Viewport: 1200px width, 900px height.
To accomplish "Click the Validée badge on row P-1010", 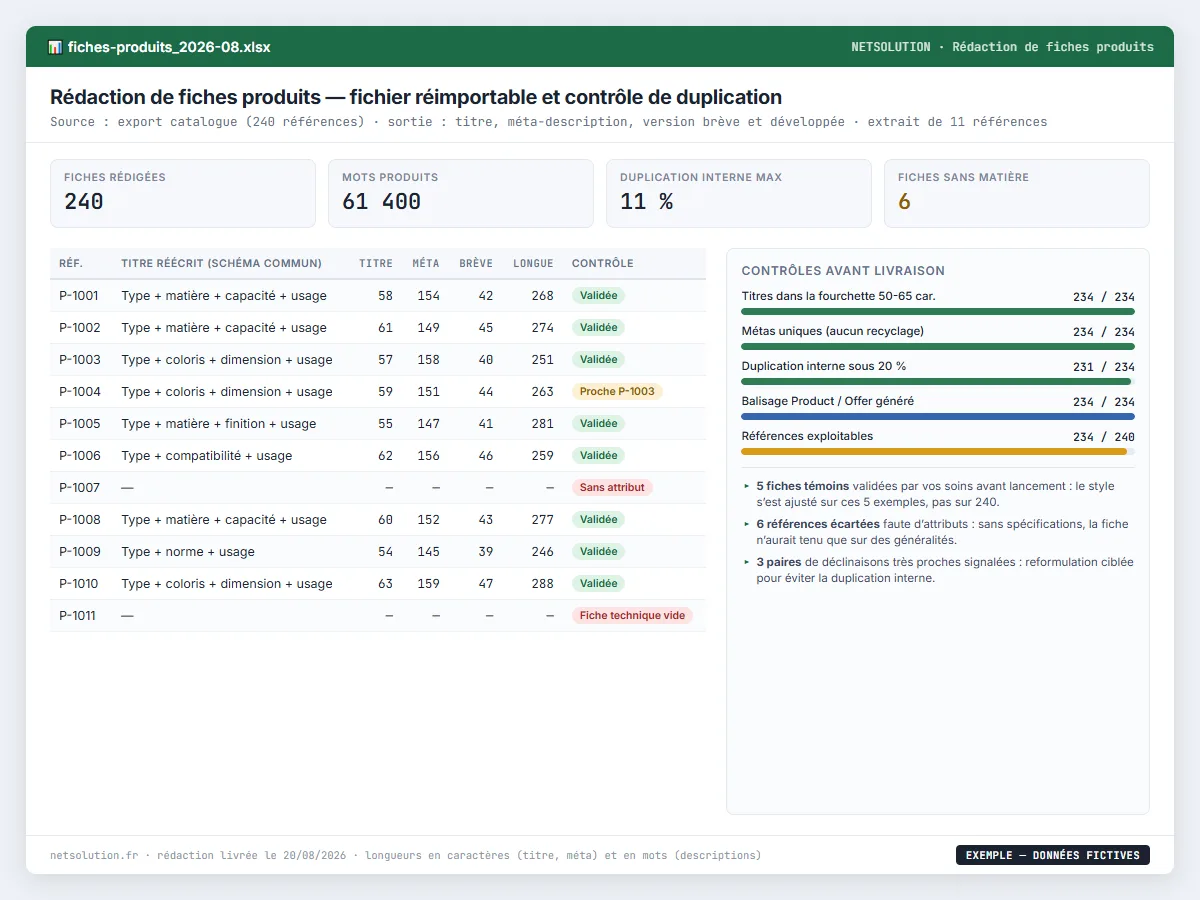I will click(x=599, y=584).
